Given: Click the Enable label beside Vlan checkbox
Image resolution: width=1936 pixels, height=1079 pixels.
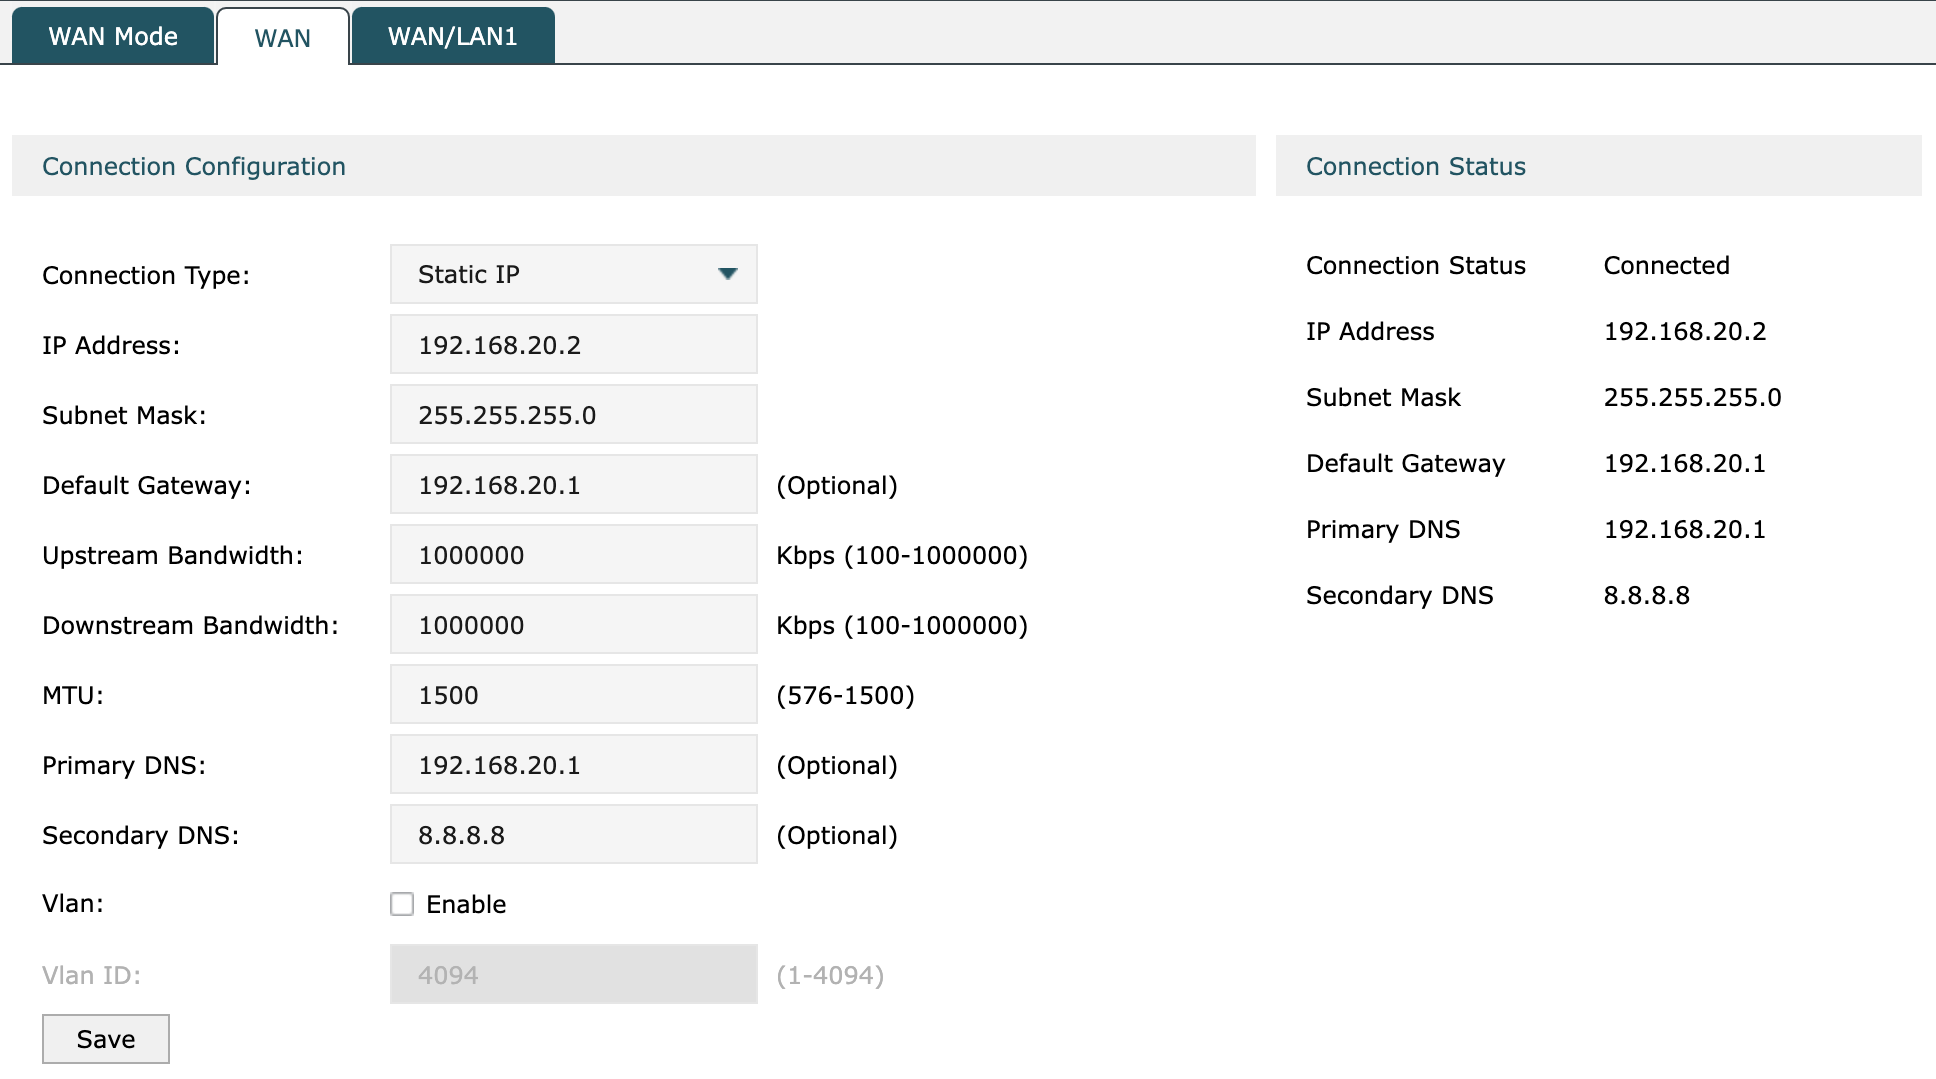Looking at the screenshot, I should point(466,904).
